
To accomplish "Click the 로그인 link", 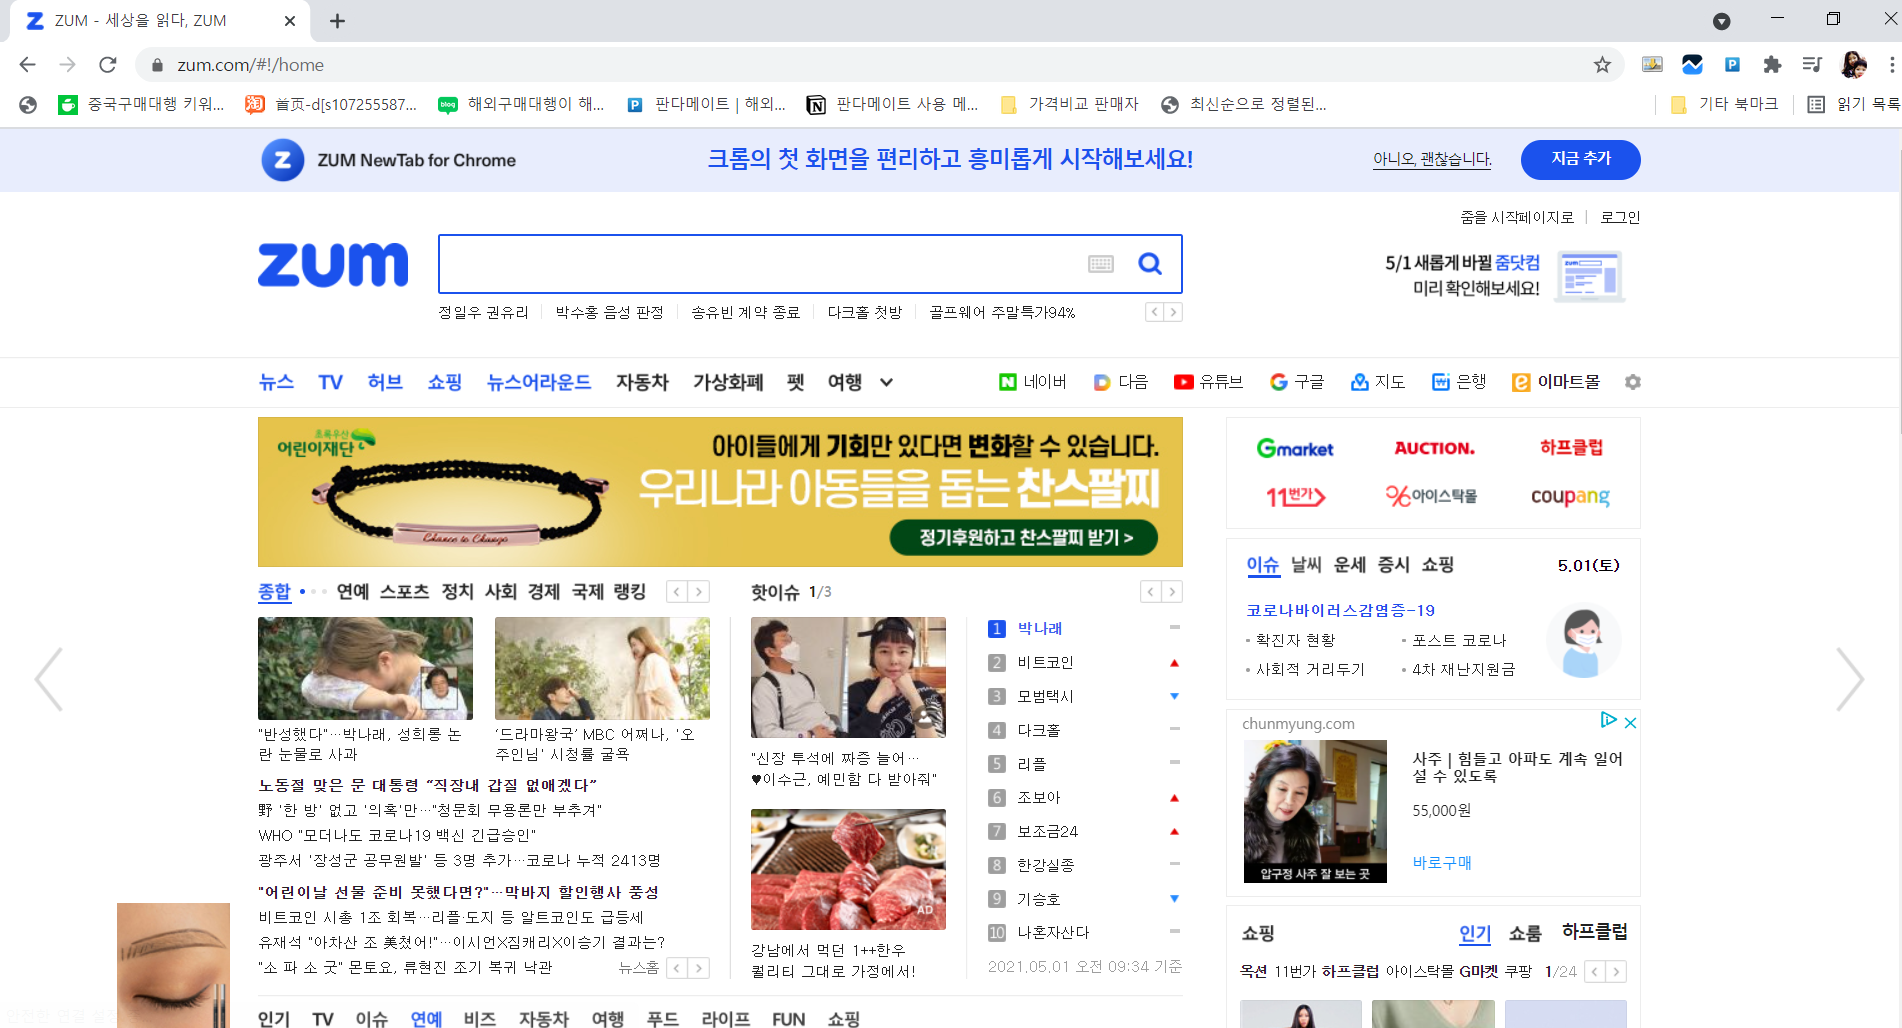I will 1620,217.
